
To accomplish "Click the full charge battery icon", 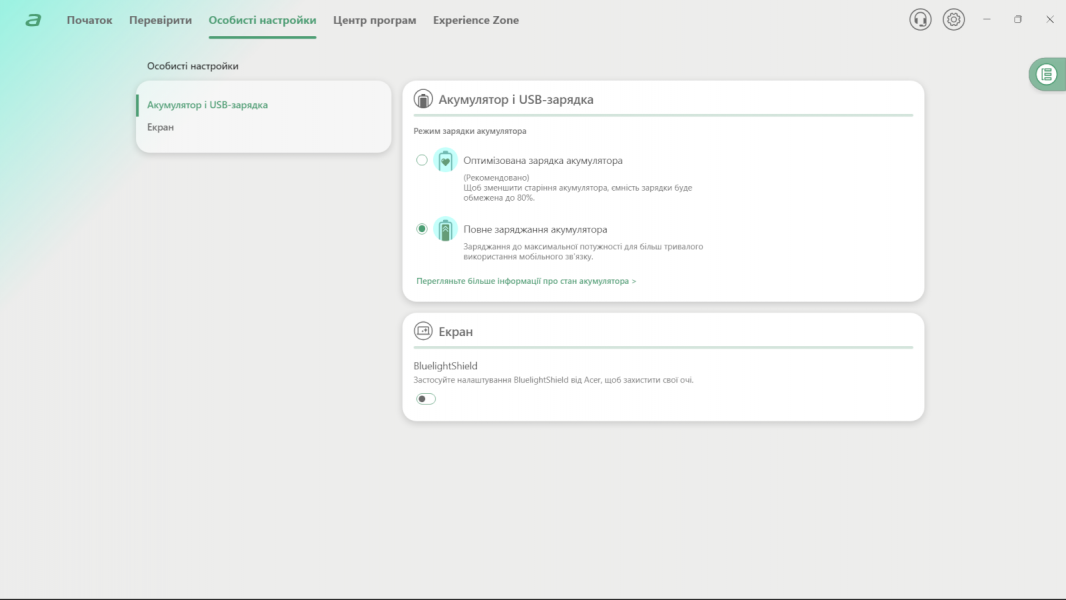I will [x=446, y=229].
